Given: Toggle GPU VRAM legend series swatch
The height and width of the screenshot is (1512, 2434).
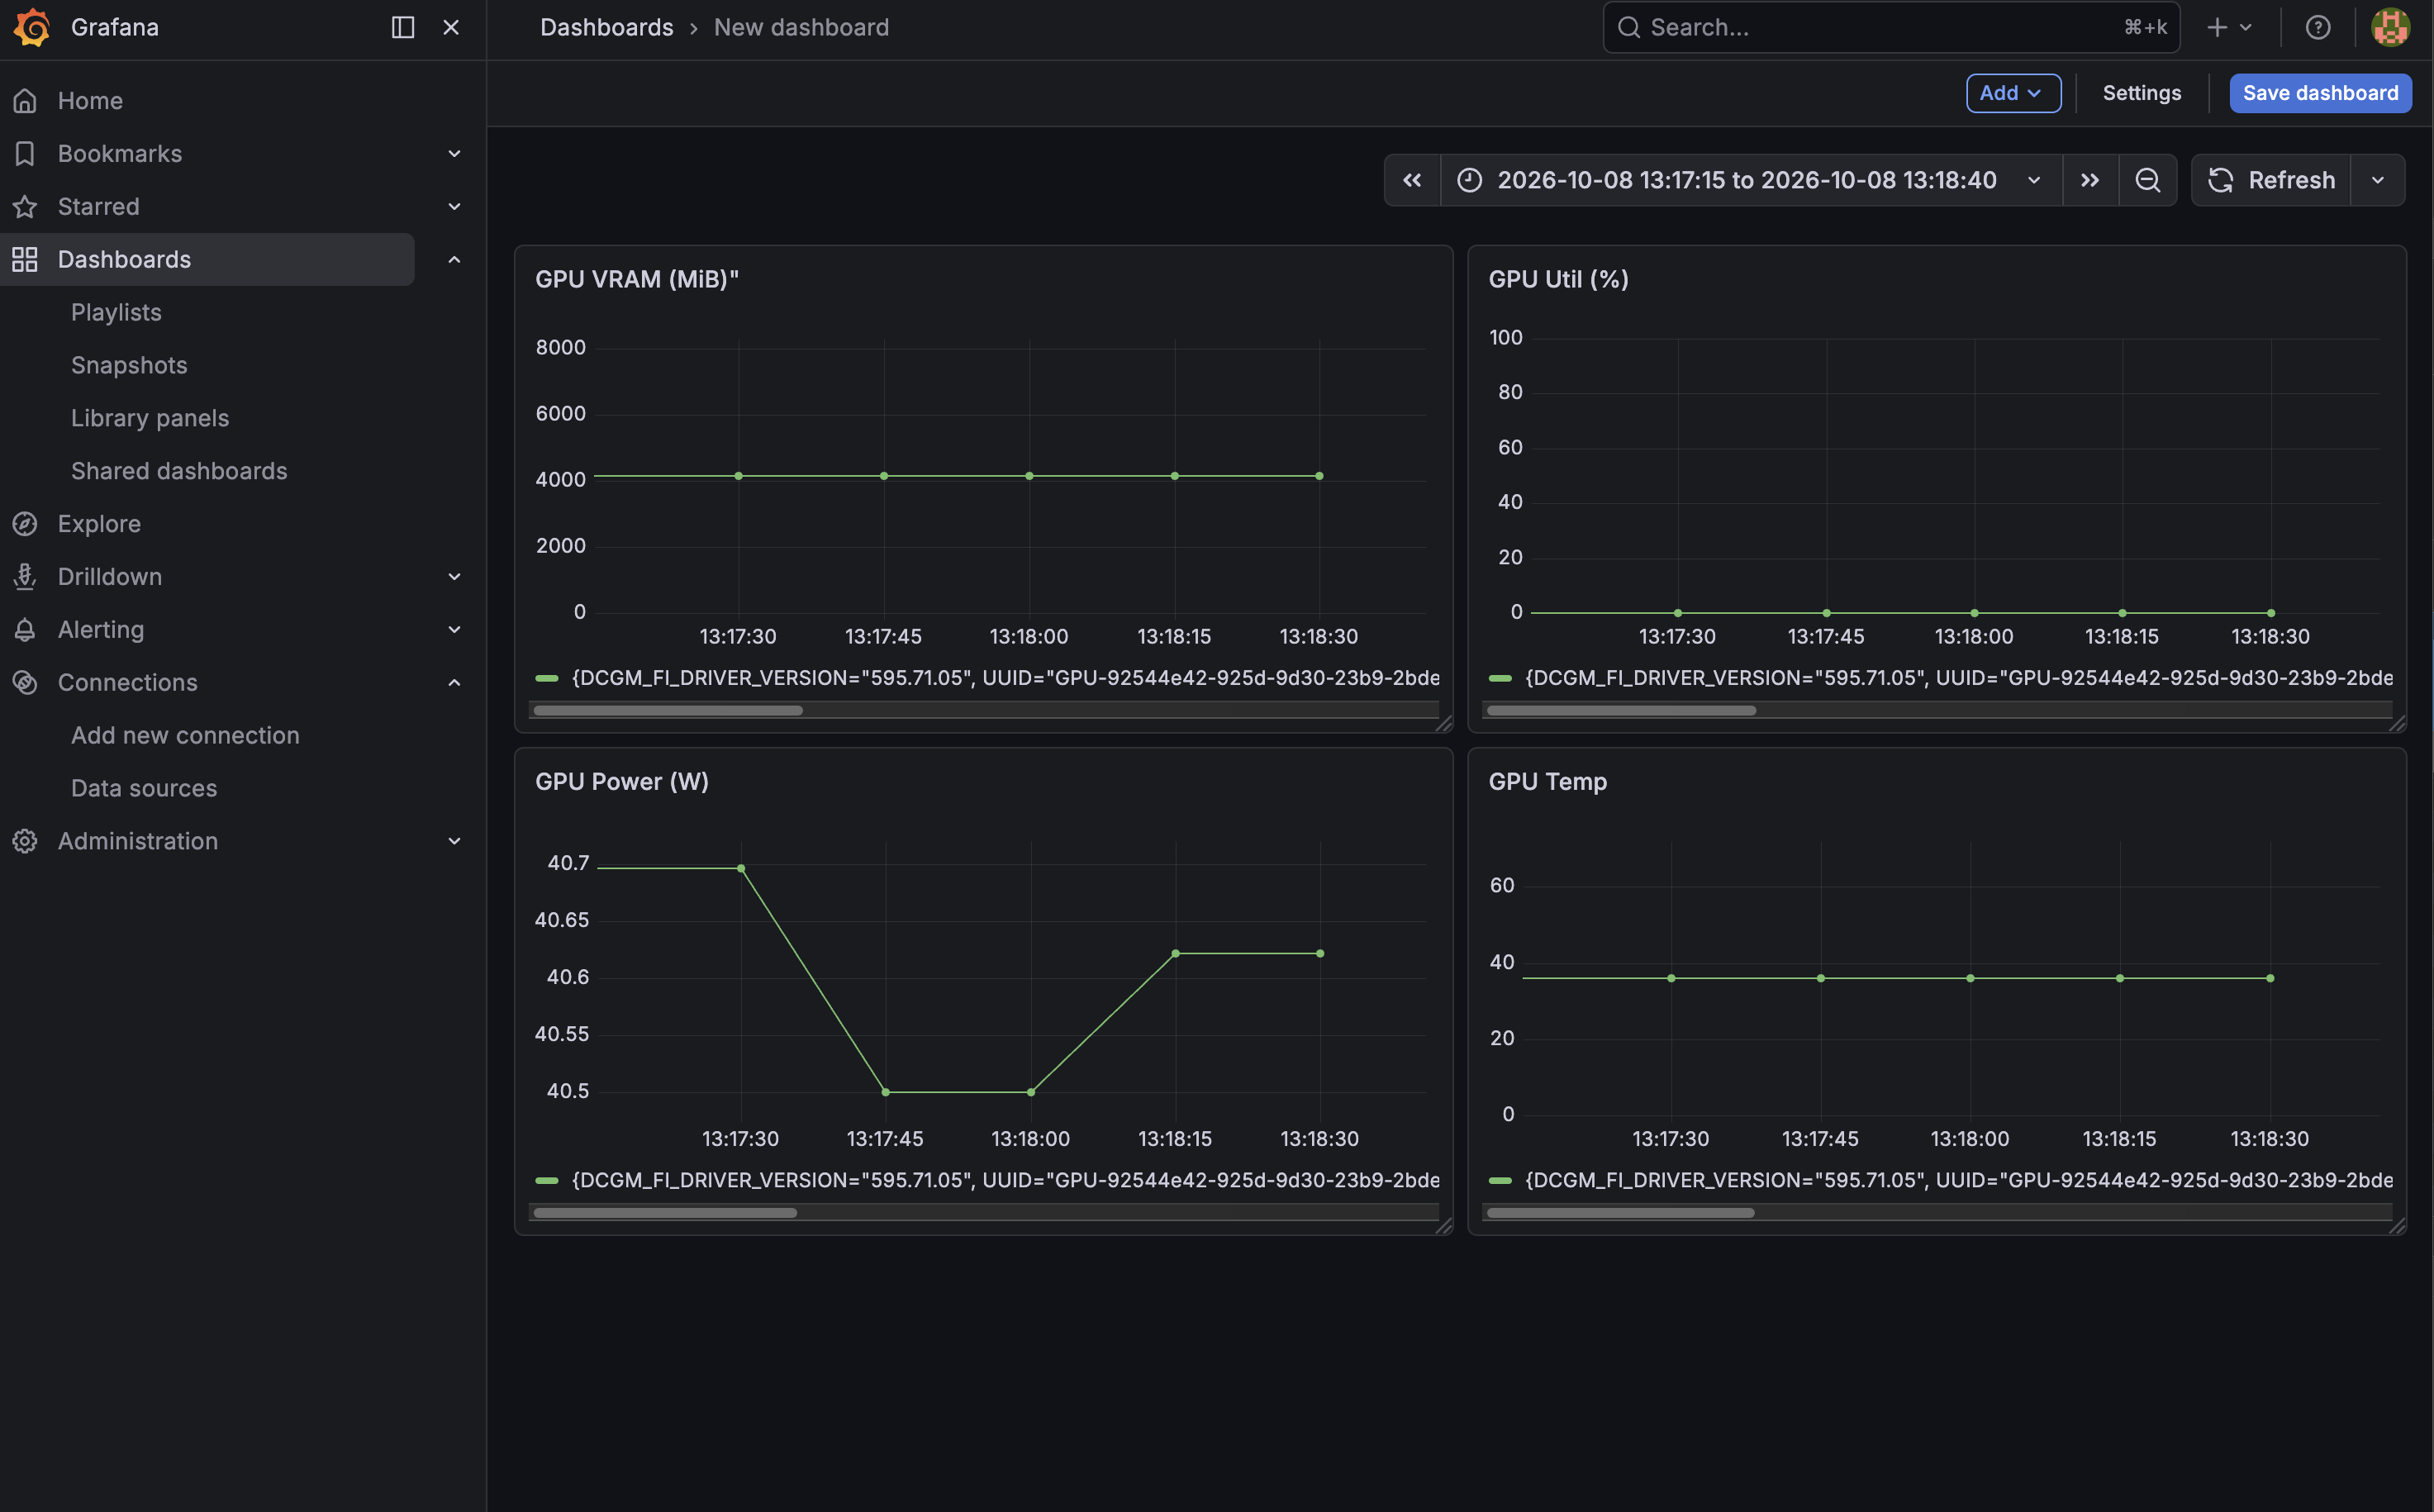Looking at the screenshot, I should tap(546, 679).
